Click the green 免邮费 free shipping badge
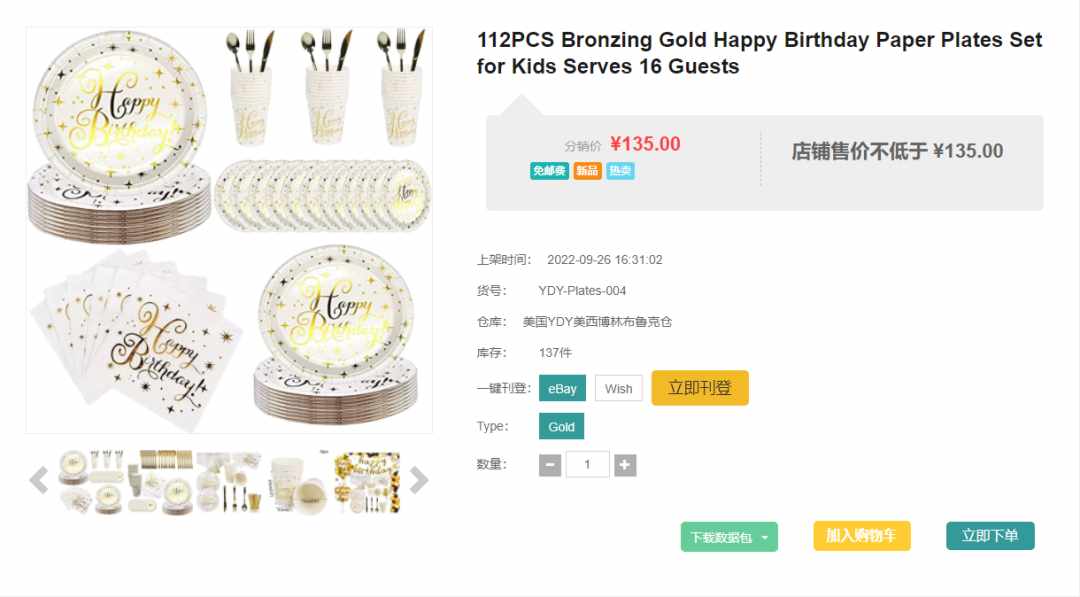1080x597 pixels. click(x=549, y=171)
